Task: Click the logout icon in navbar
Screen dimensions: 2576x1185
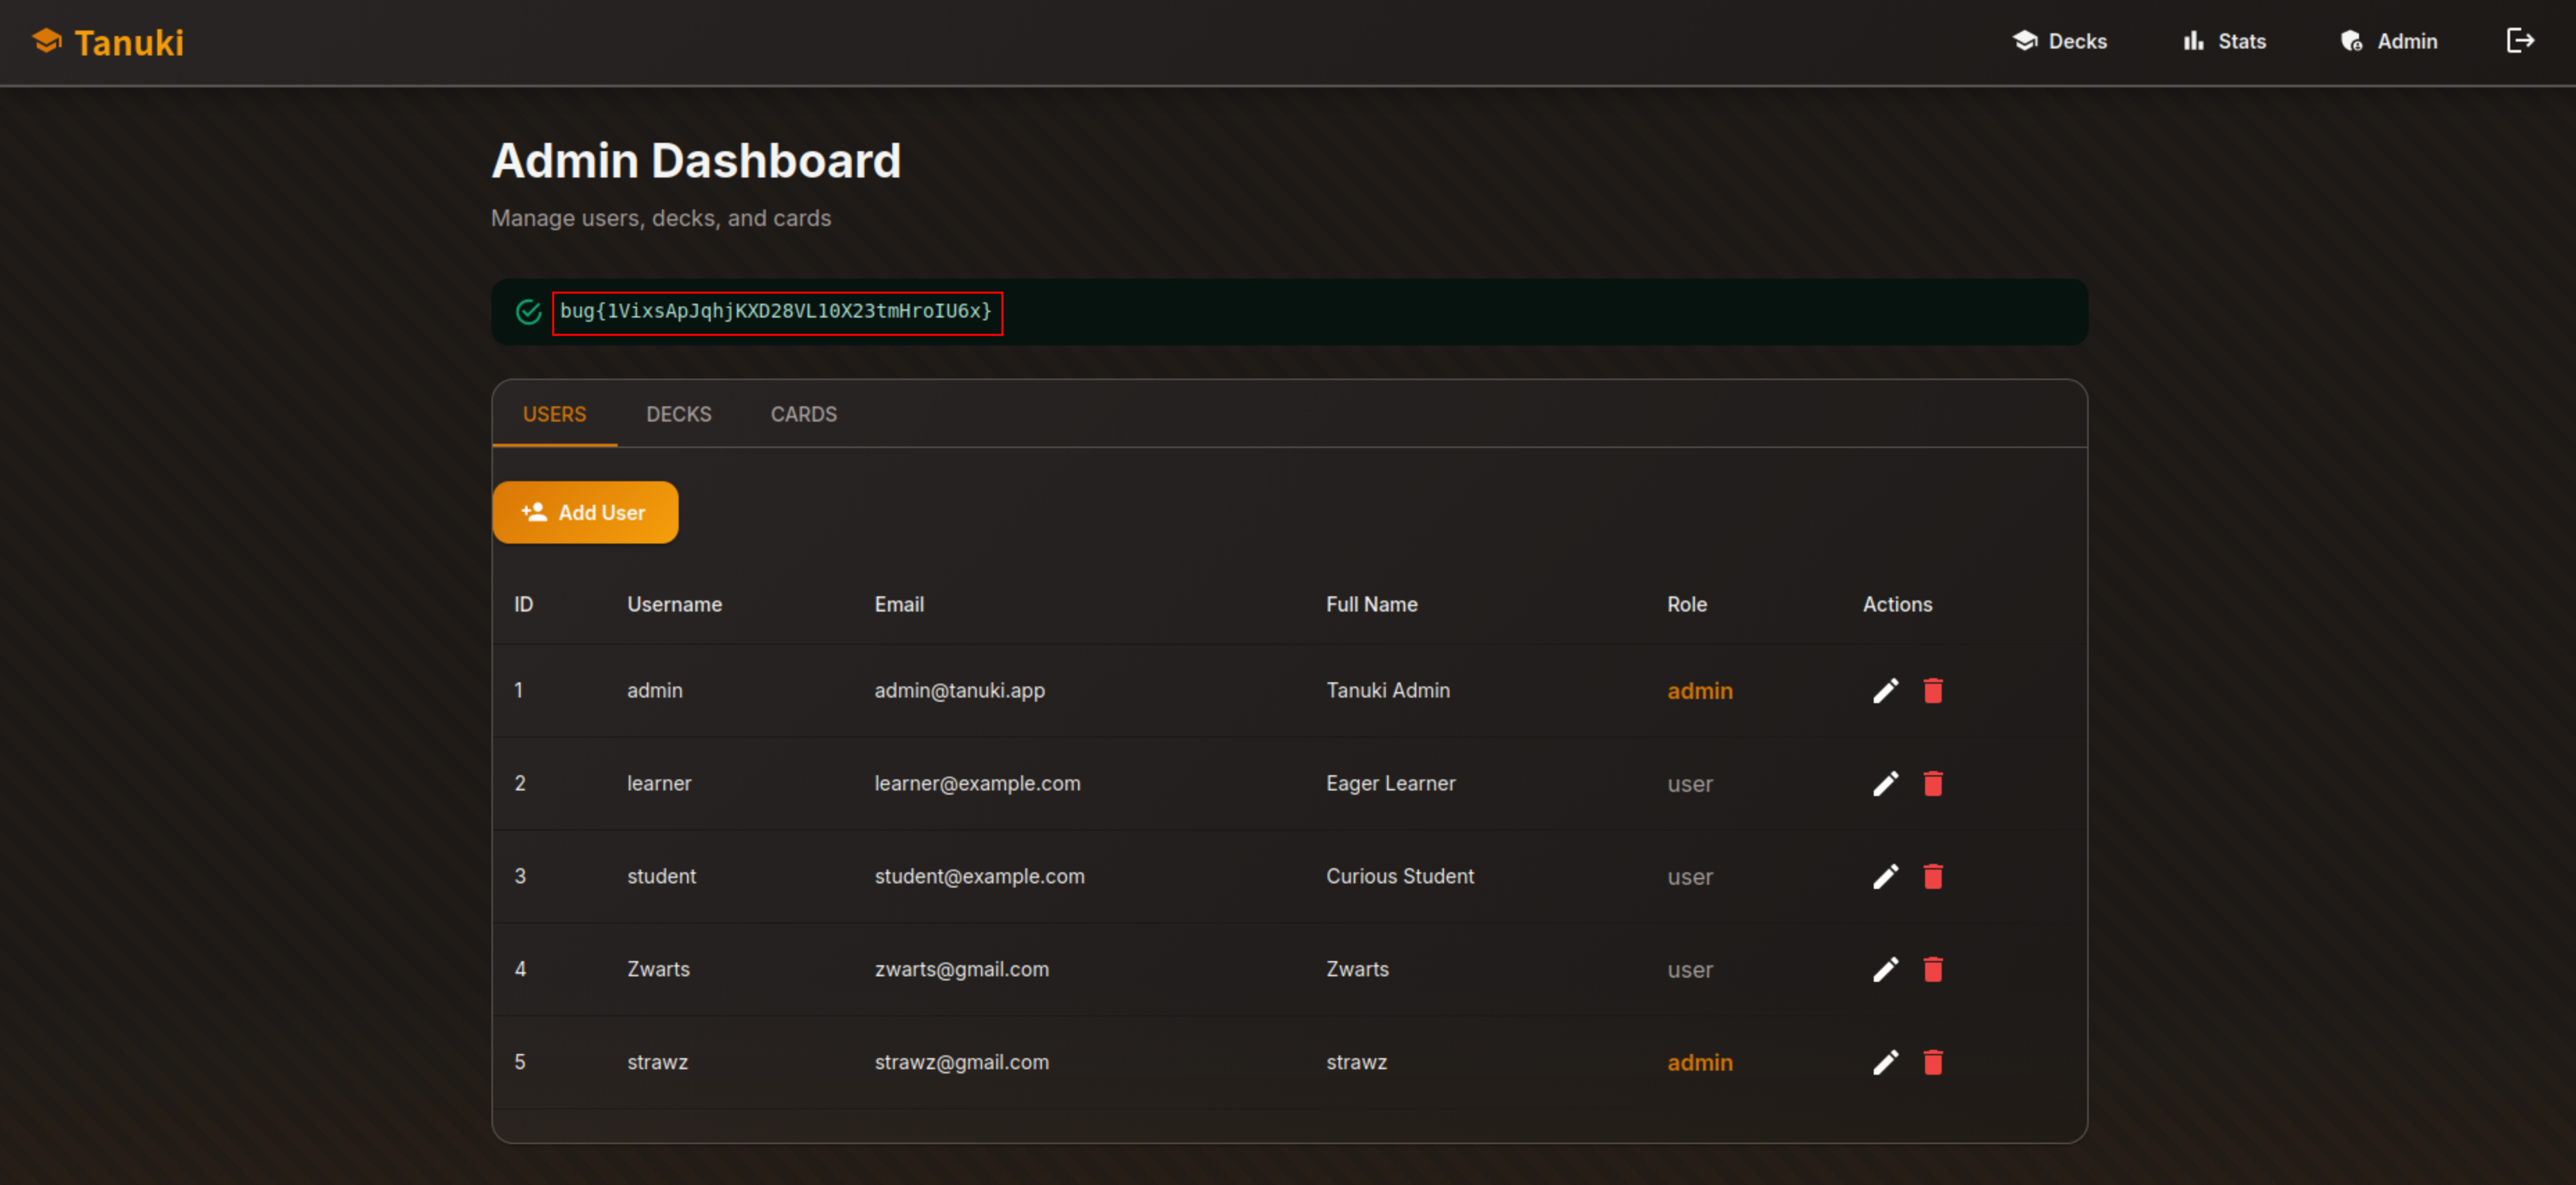Action: coord(2519,41)
